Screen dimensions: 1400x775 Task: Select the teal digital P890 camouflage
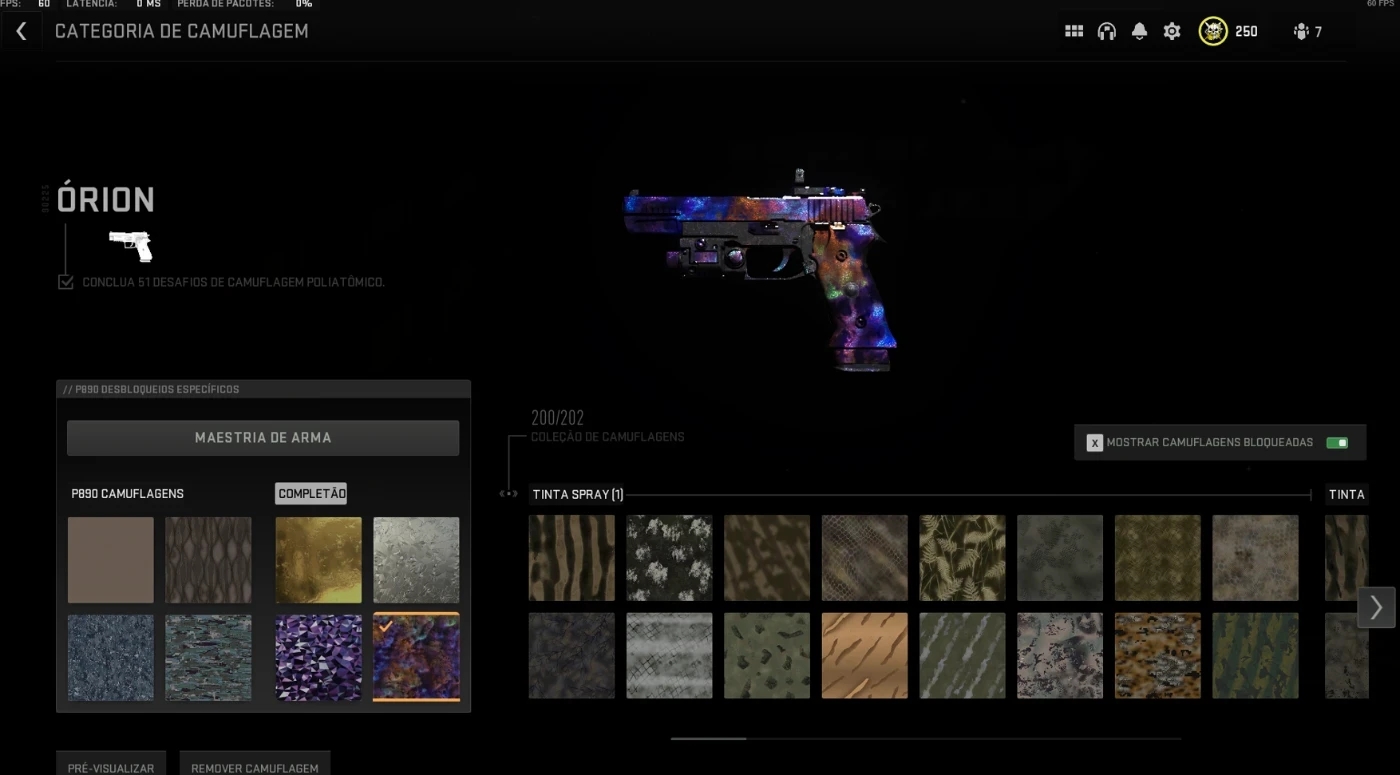[208, 657]
